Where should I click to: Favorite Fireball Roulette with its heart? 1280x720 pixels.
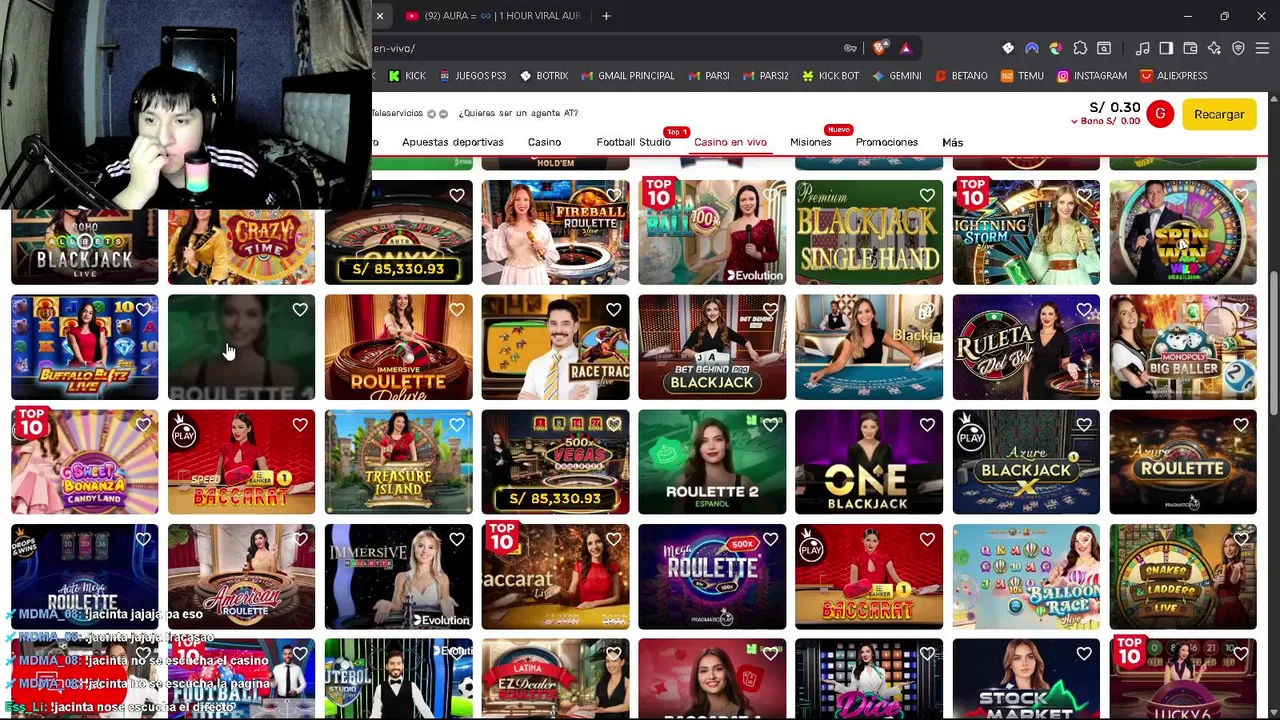[x=613, y=196]
